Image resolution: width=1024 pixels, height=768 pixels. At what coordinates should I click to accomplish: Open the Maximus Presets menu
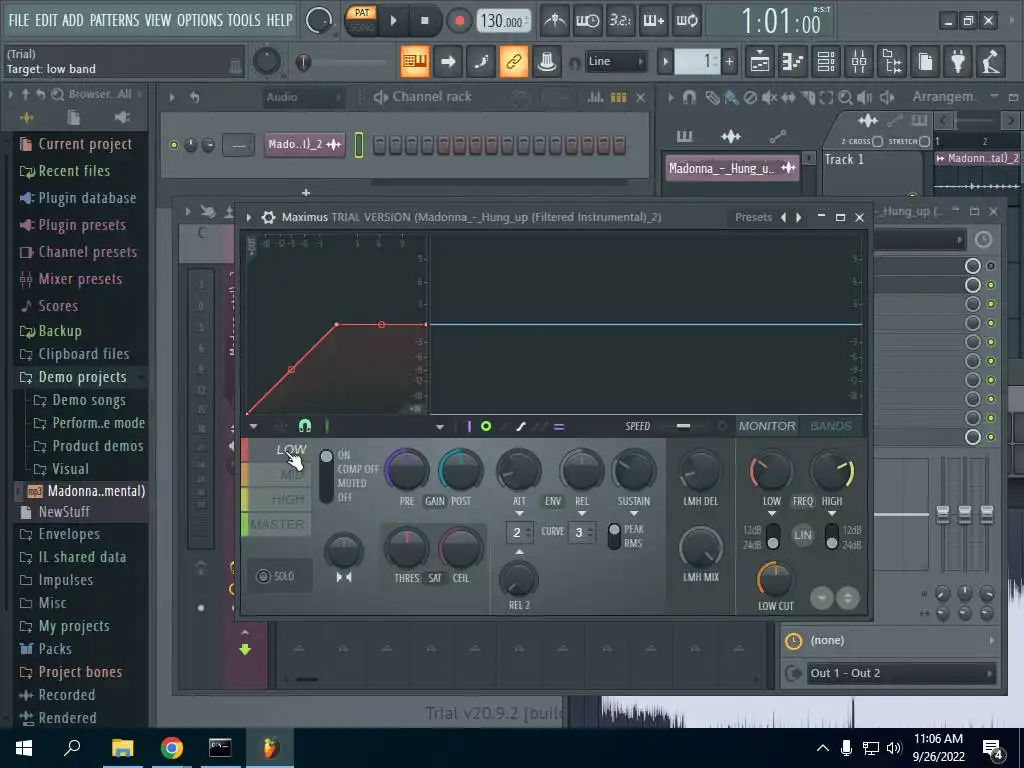click(x=753, y=217)
